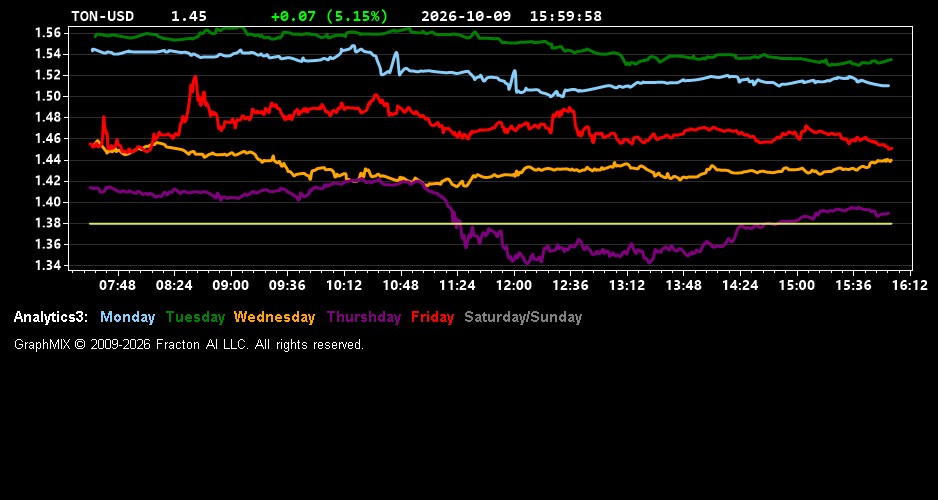The image size is (938, 500).
Task: Click the 14:24 time axis label
Action: [741, 286]
